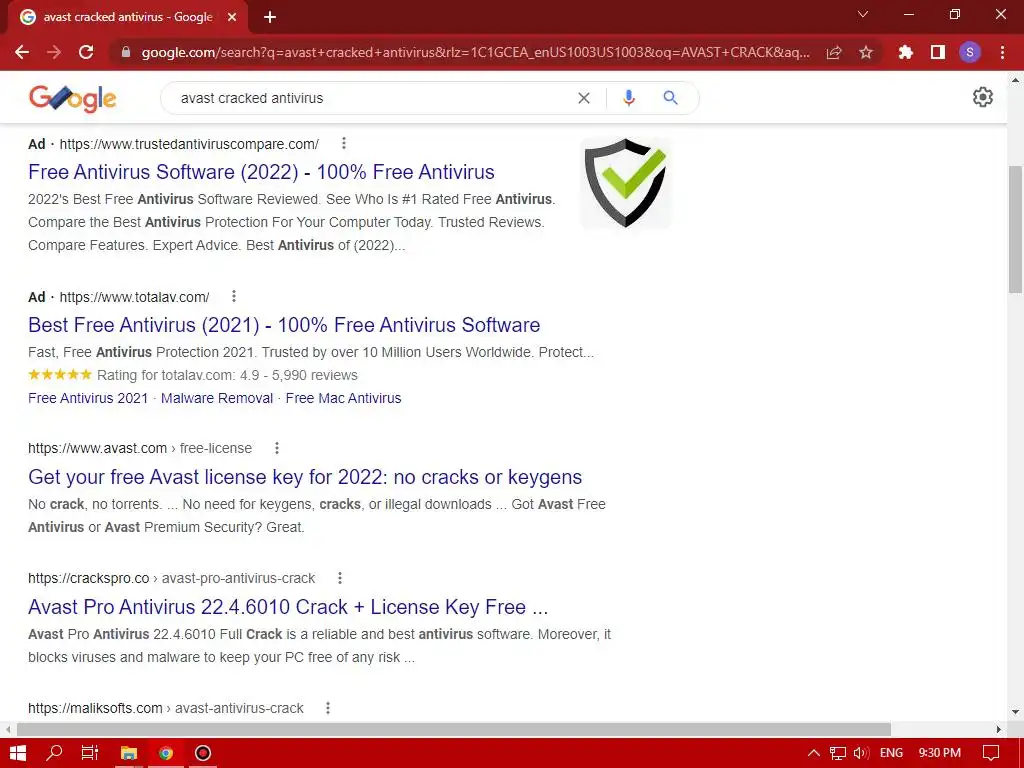The width and height of the screenshot is (1024, 768).
Task: Open Google quick settings gear
Action: [983, 97]
